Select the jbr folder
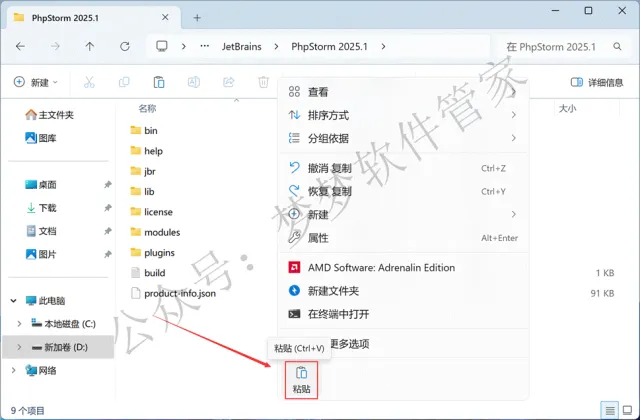 click(x=143, y=171)
